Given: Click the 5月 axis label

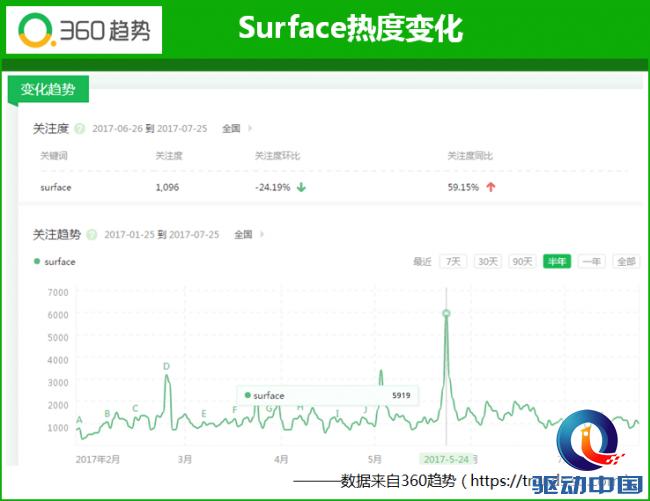Looking at the screenshot, I should point(374,459).
